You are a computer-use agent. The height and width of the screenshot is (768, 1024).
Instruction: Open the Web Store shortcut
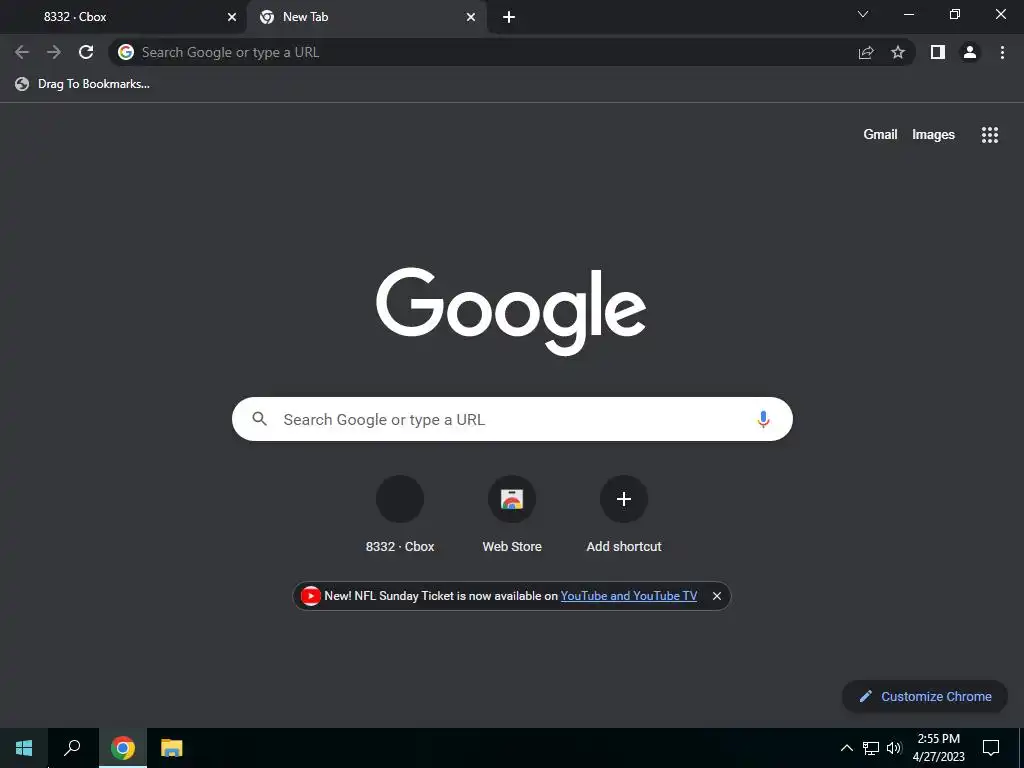512,515
